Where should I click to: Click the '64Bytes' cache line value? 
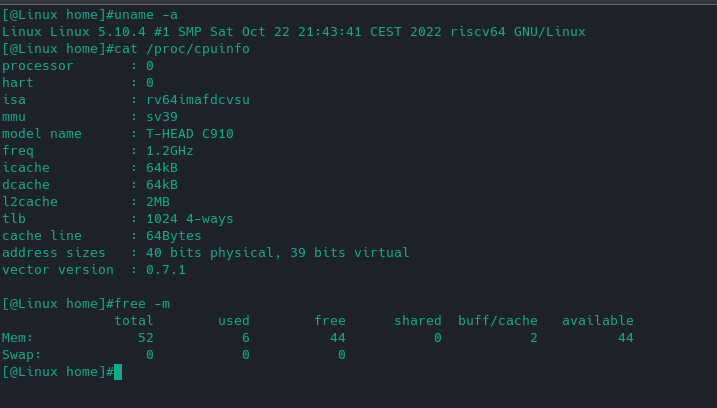(174, 235)
